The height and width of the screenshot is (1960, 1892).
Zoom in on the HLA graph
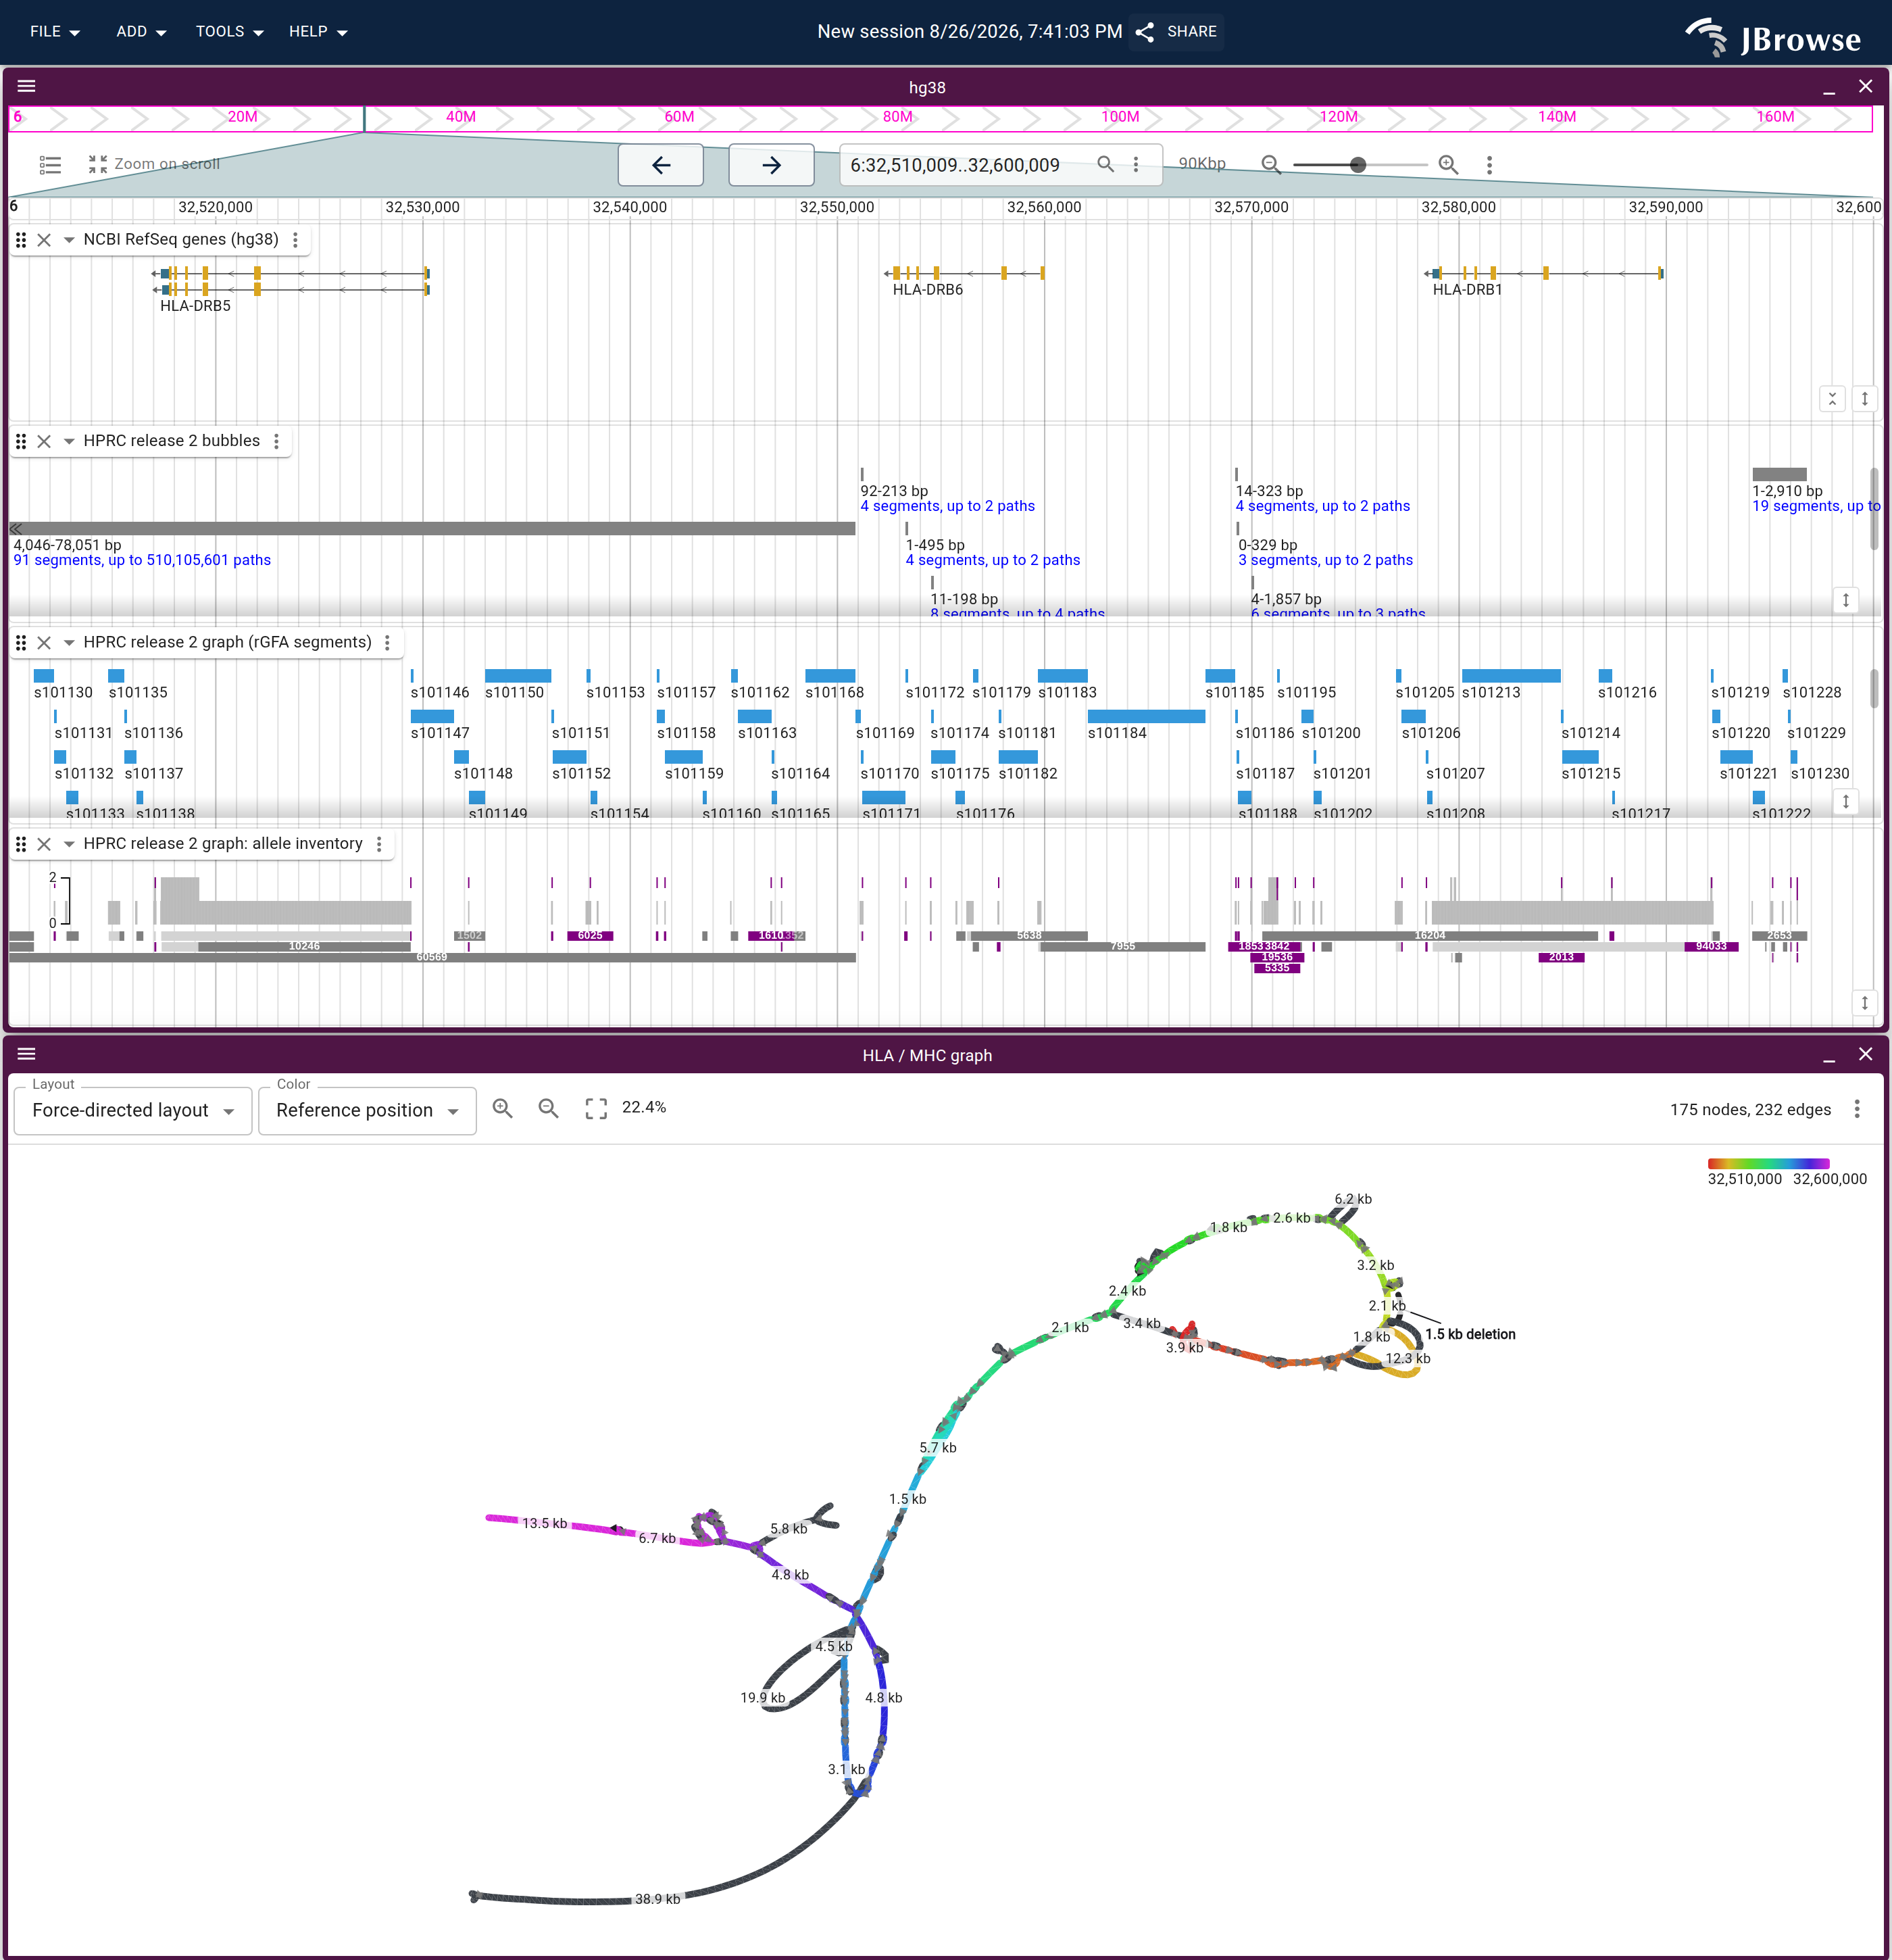pyautogui.click(x=502, y=1108)
